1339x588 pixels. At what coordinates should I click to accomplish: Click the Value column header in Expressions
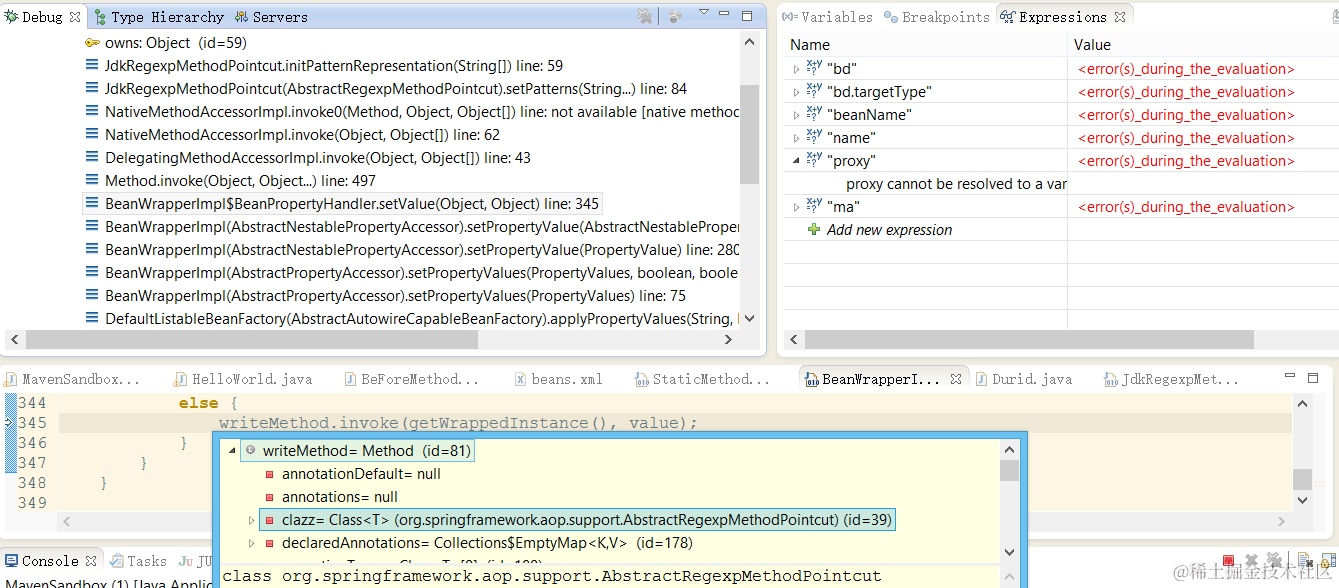coord(1092,45)
